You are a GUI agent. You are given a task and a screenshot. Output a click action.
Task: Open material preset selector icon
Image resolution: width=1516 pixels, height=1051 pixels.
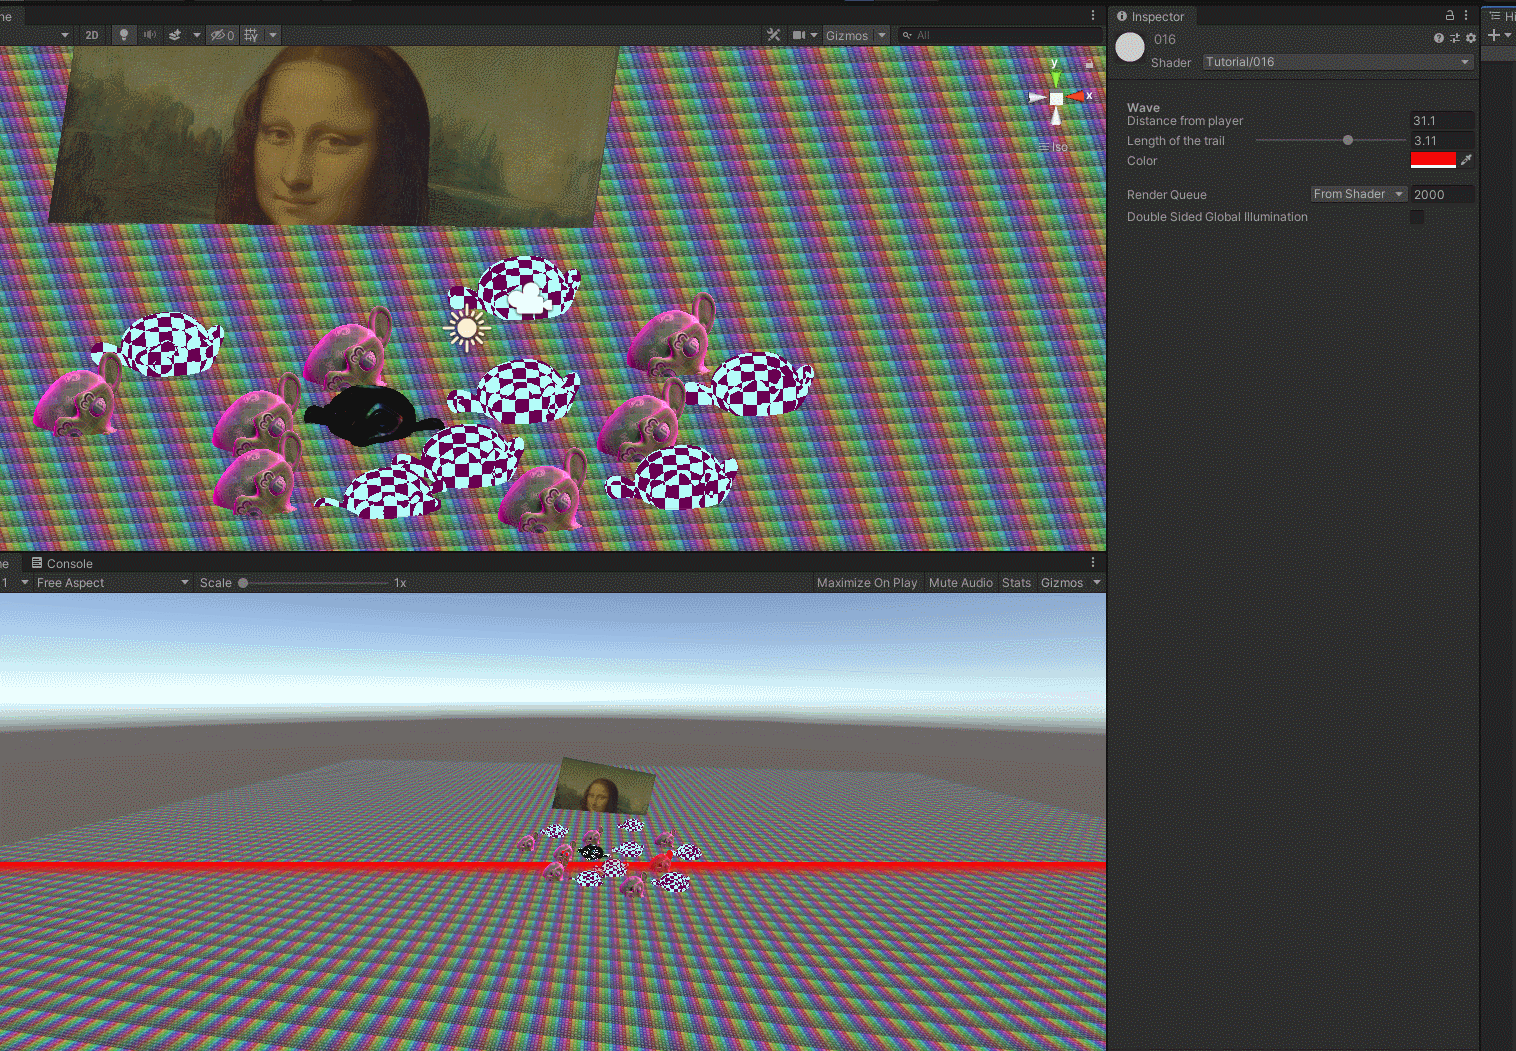coord(1455,38)
